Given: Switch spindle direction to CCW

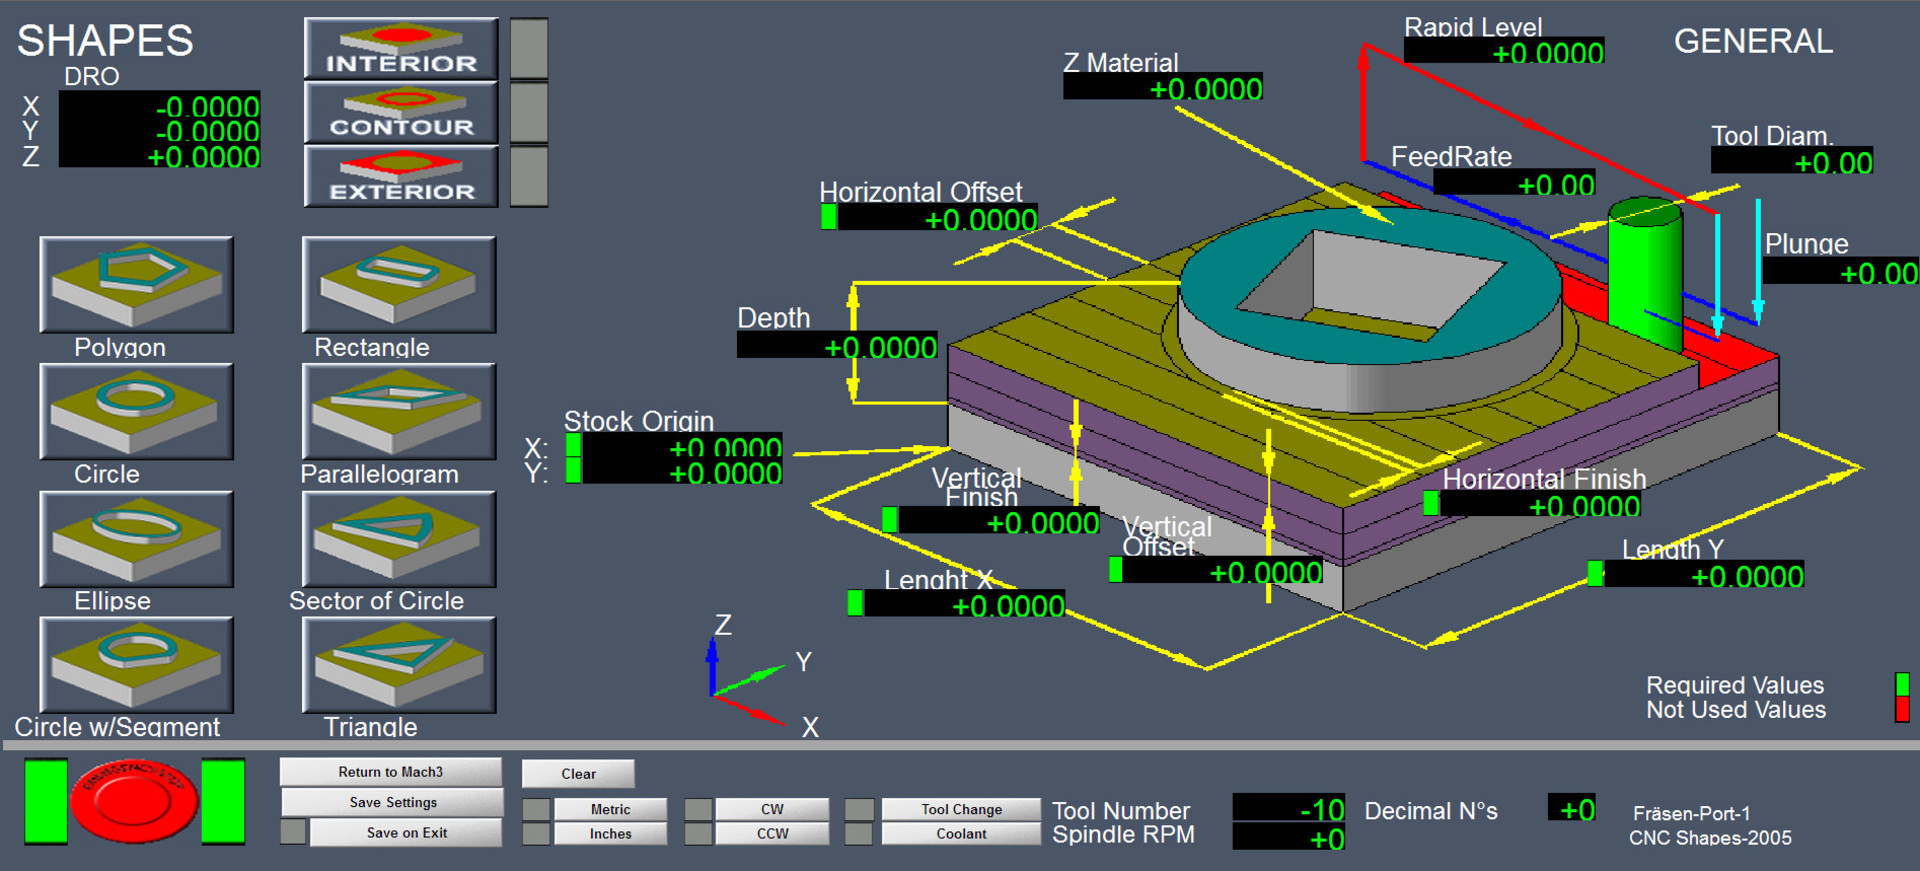Looking at the screenshot, I should (772, 833).
